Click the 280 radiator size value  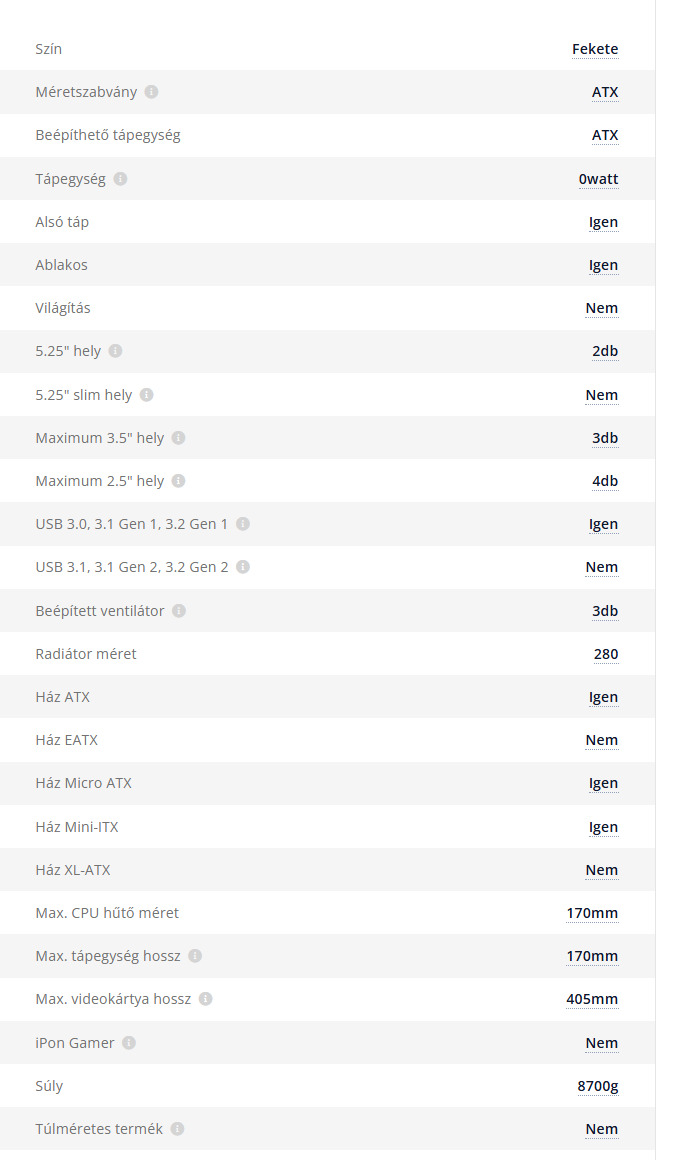point(606,654)
